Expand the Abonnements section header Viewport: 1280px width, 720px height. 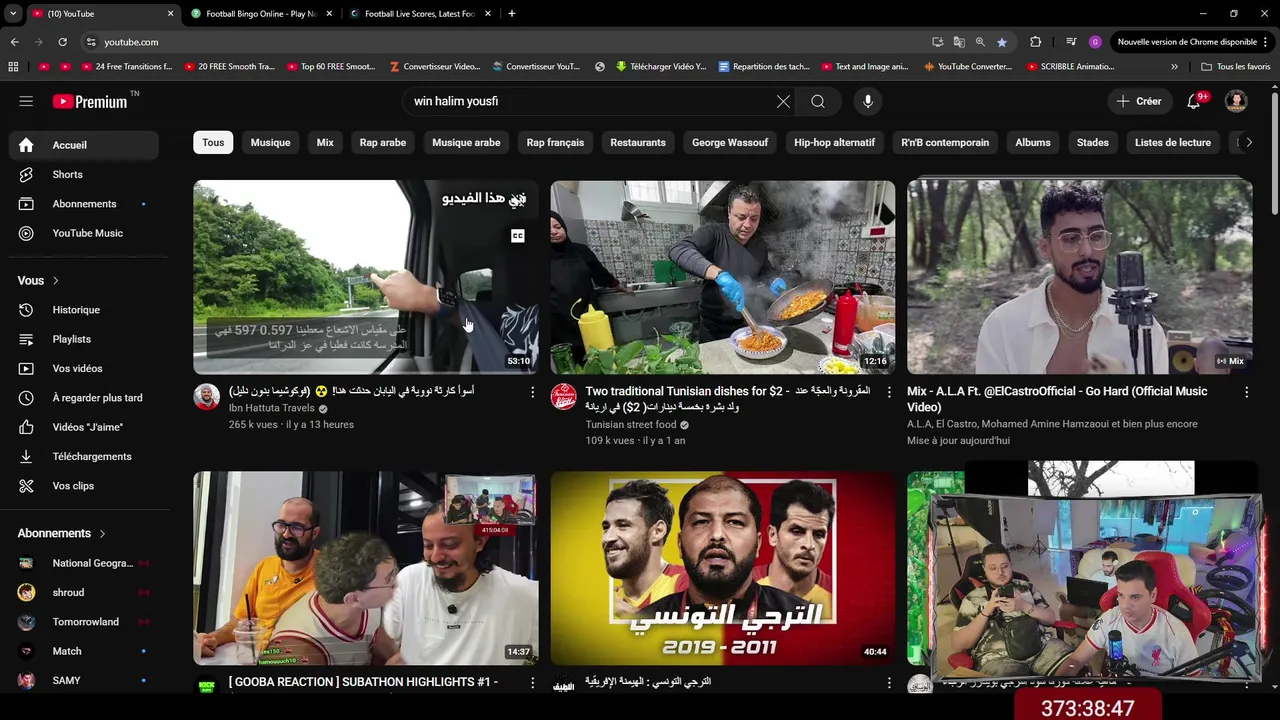tap(62, 533)
